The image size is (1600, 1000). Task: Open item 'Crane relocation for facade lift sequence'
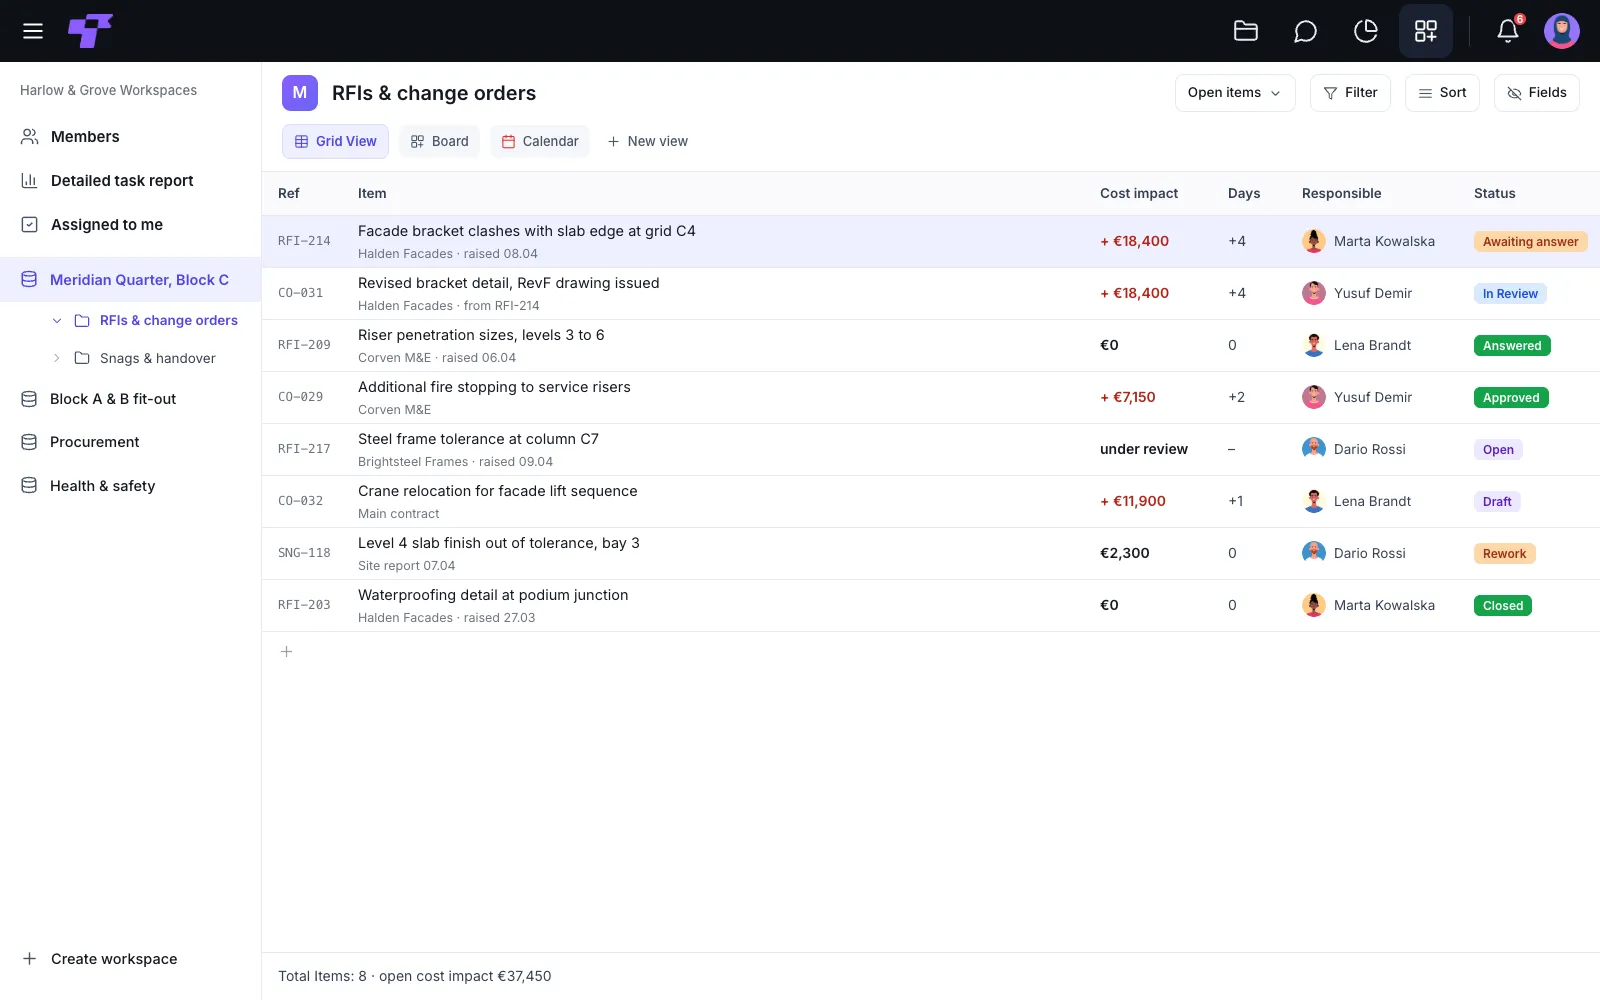(497, 491)
